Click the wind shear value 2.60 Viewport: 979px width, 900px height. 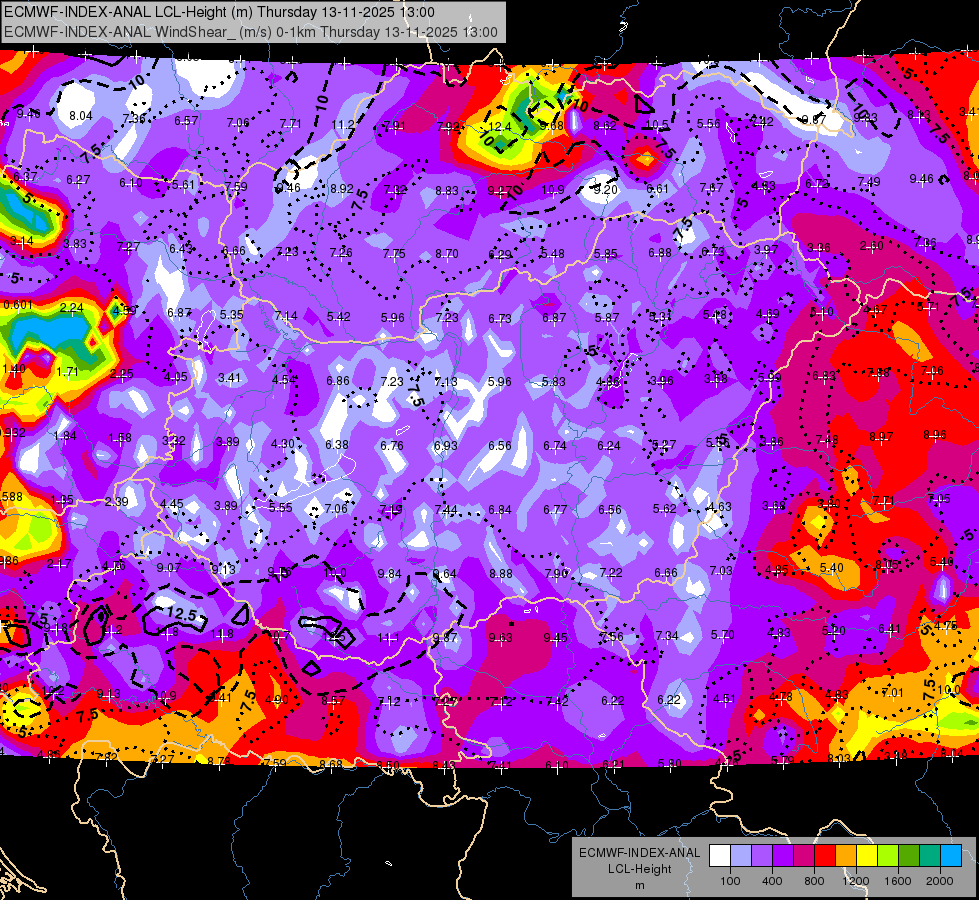point(872,245)
